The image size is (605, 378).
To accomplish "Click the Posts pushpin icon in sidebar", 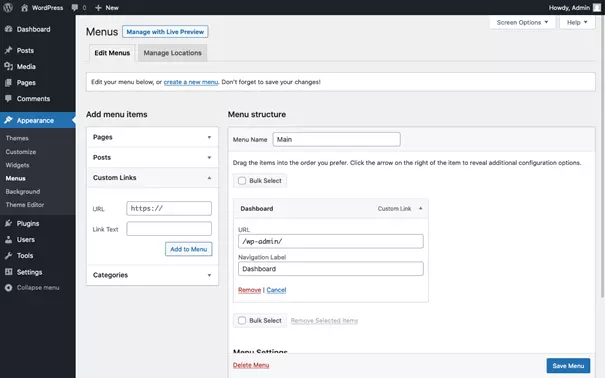I will [x=8, y=50].
